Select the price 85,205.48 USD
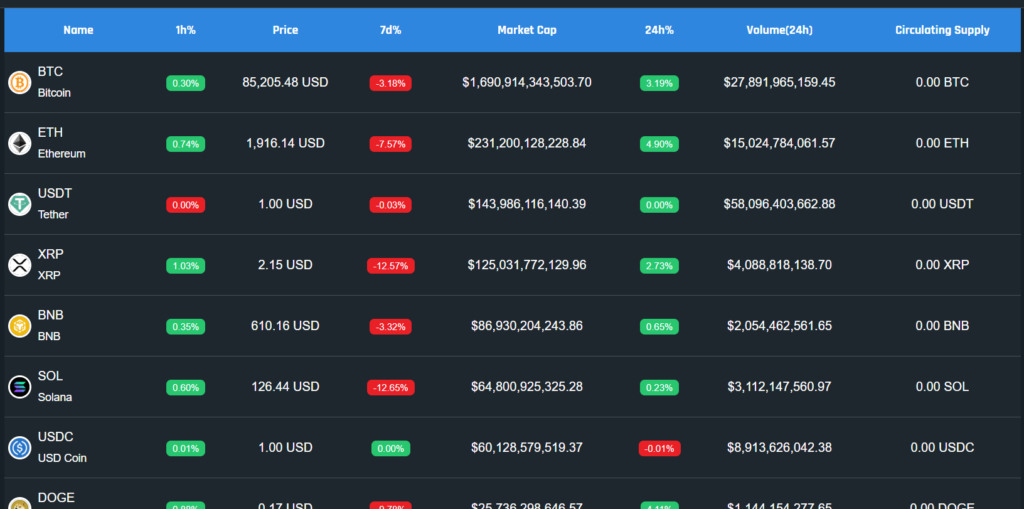1024x509 pixels. (285, 82)
